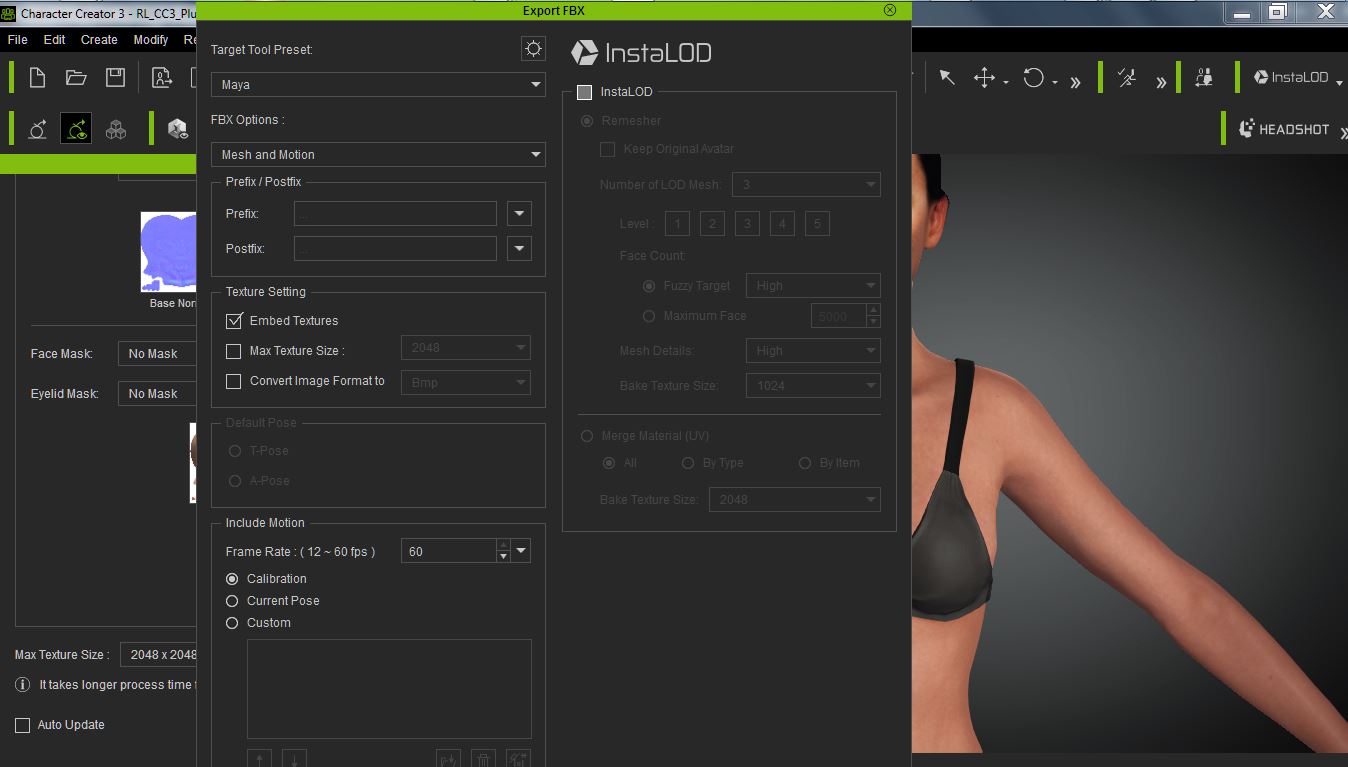Screen dimensions: 1348x767
Task: Click the Prefix text field
Action: coord(395,214)
